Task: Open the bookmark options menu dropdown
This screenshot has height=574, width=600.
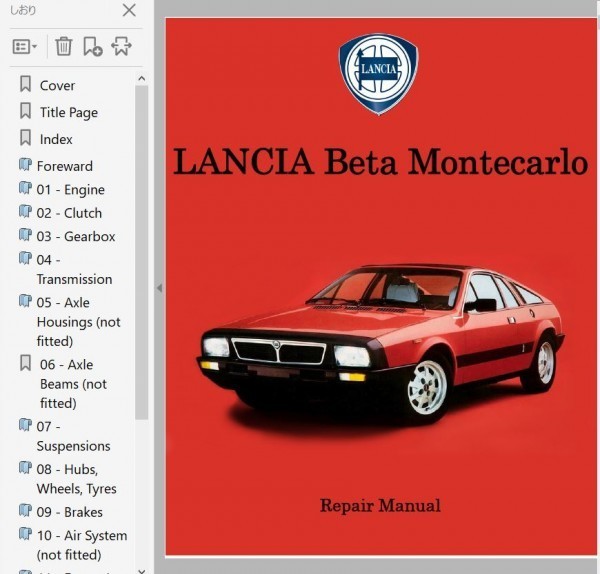Action: 24,47
